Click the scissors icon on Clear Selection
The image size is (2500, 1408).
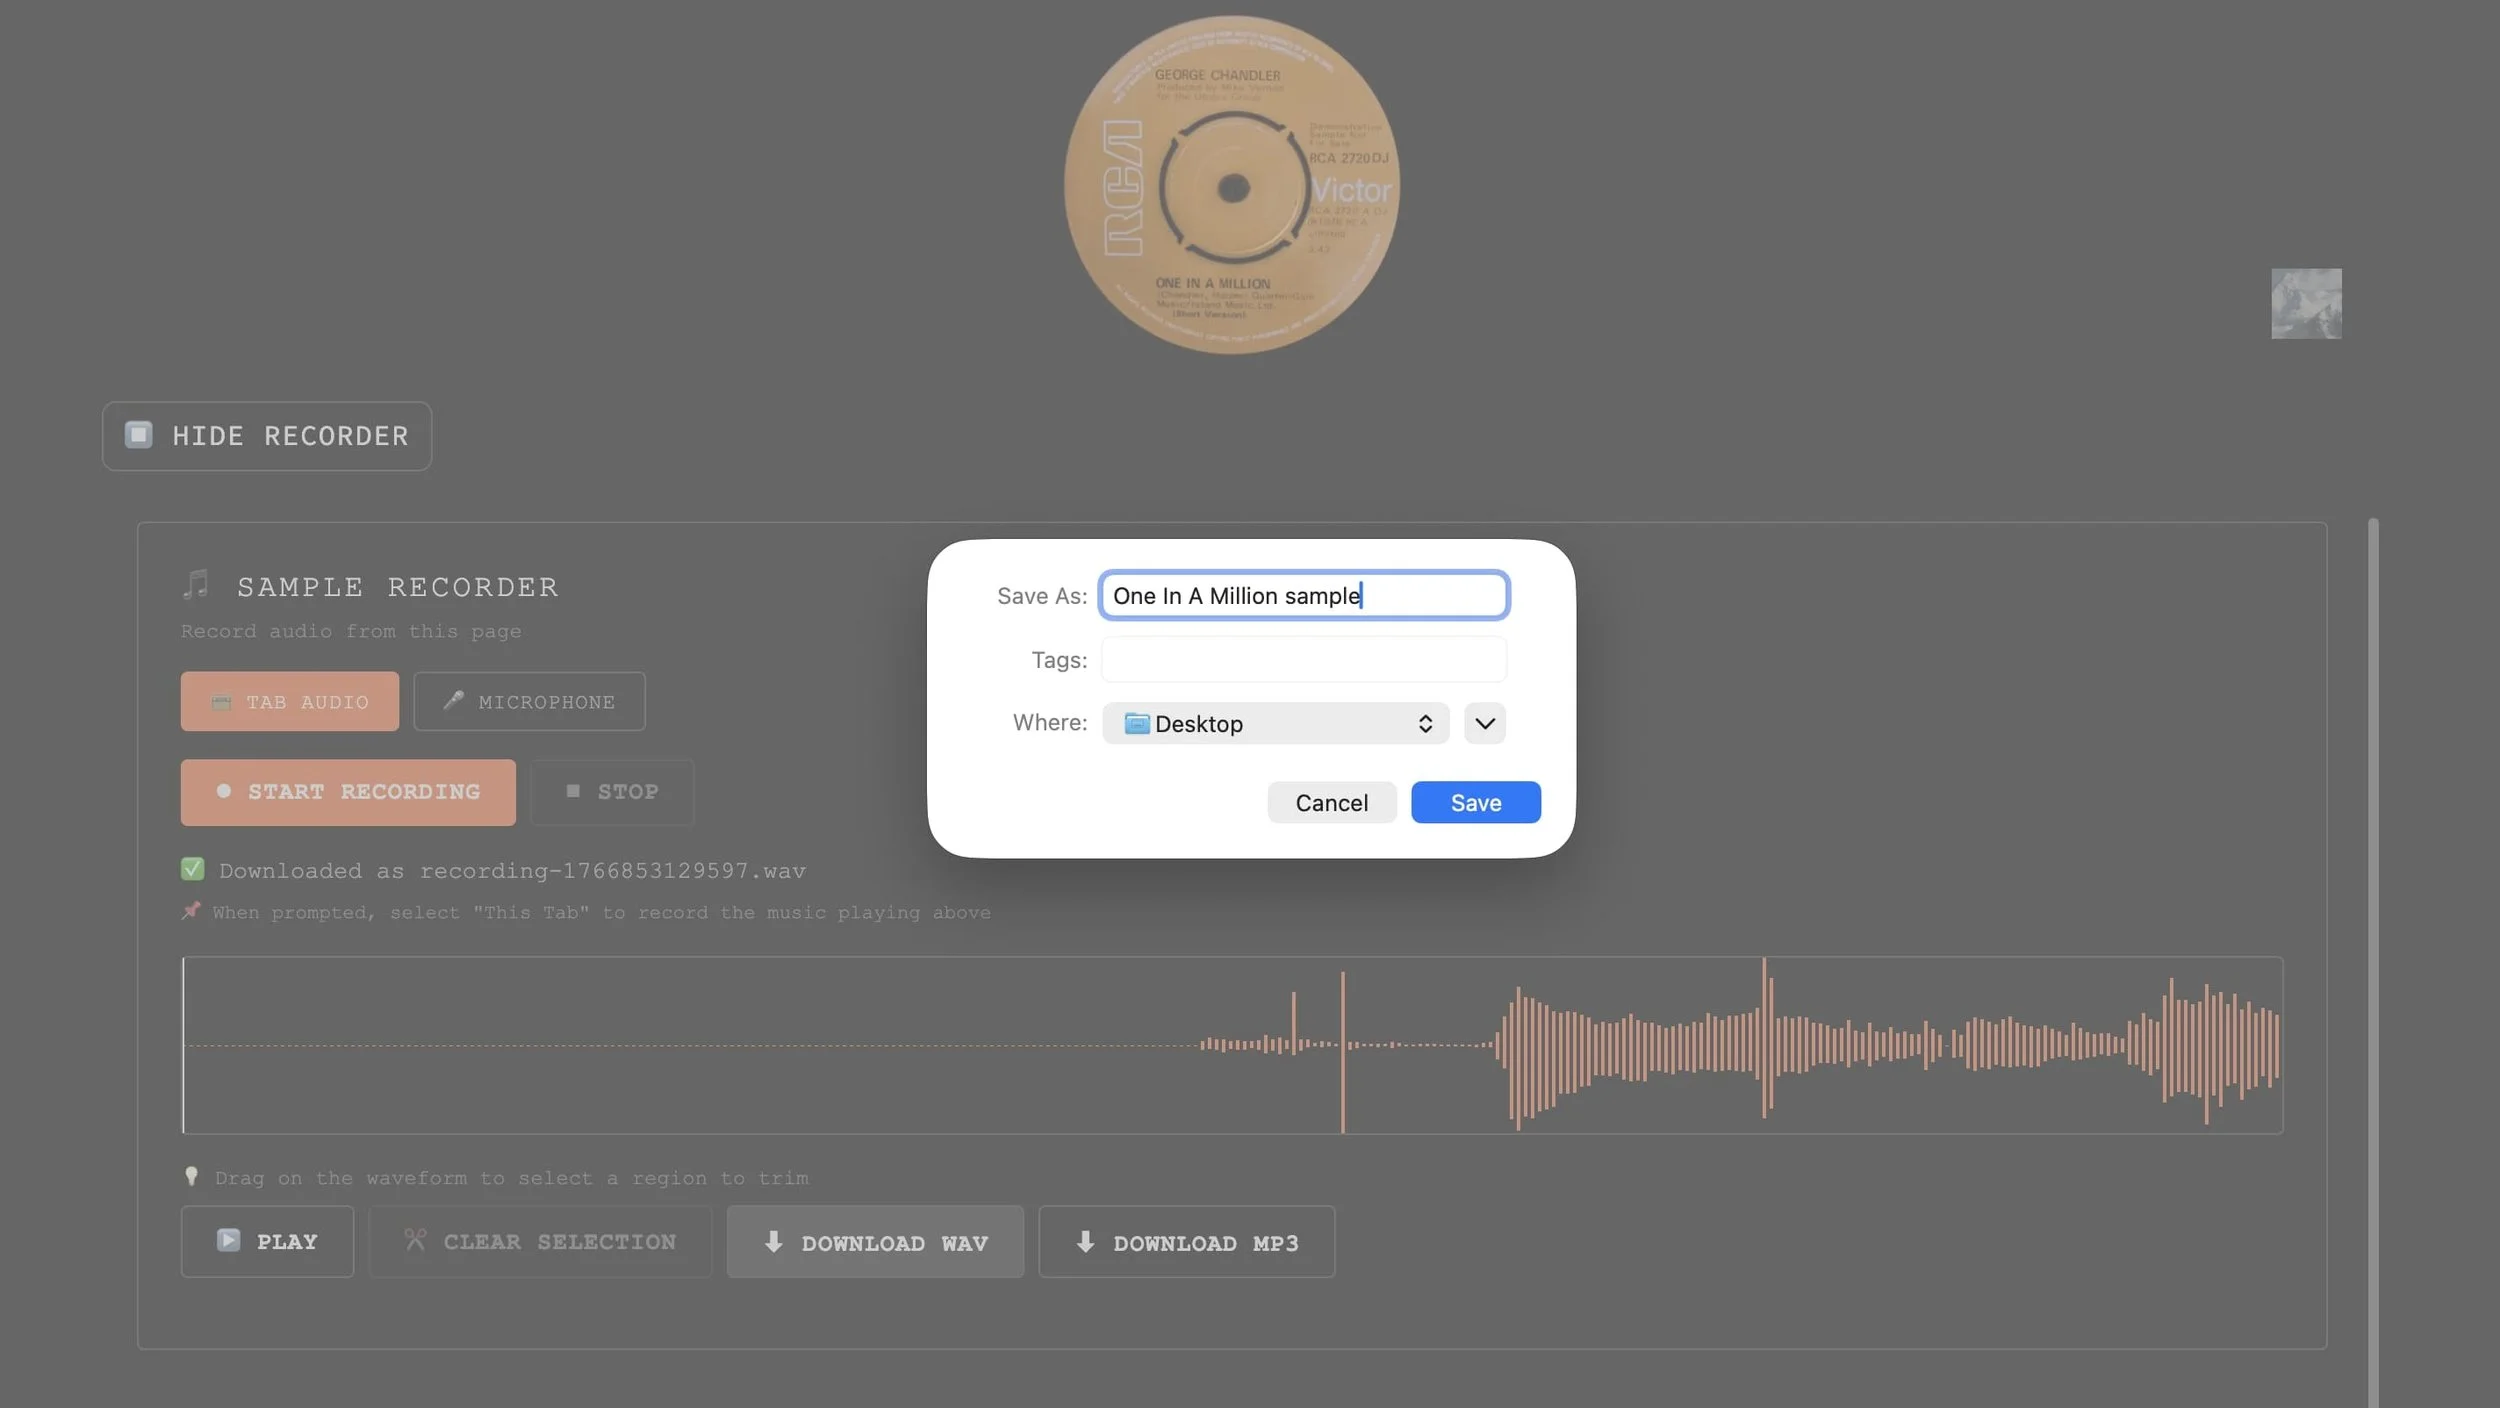tap(415, 1240)
